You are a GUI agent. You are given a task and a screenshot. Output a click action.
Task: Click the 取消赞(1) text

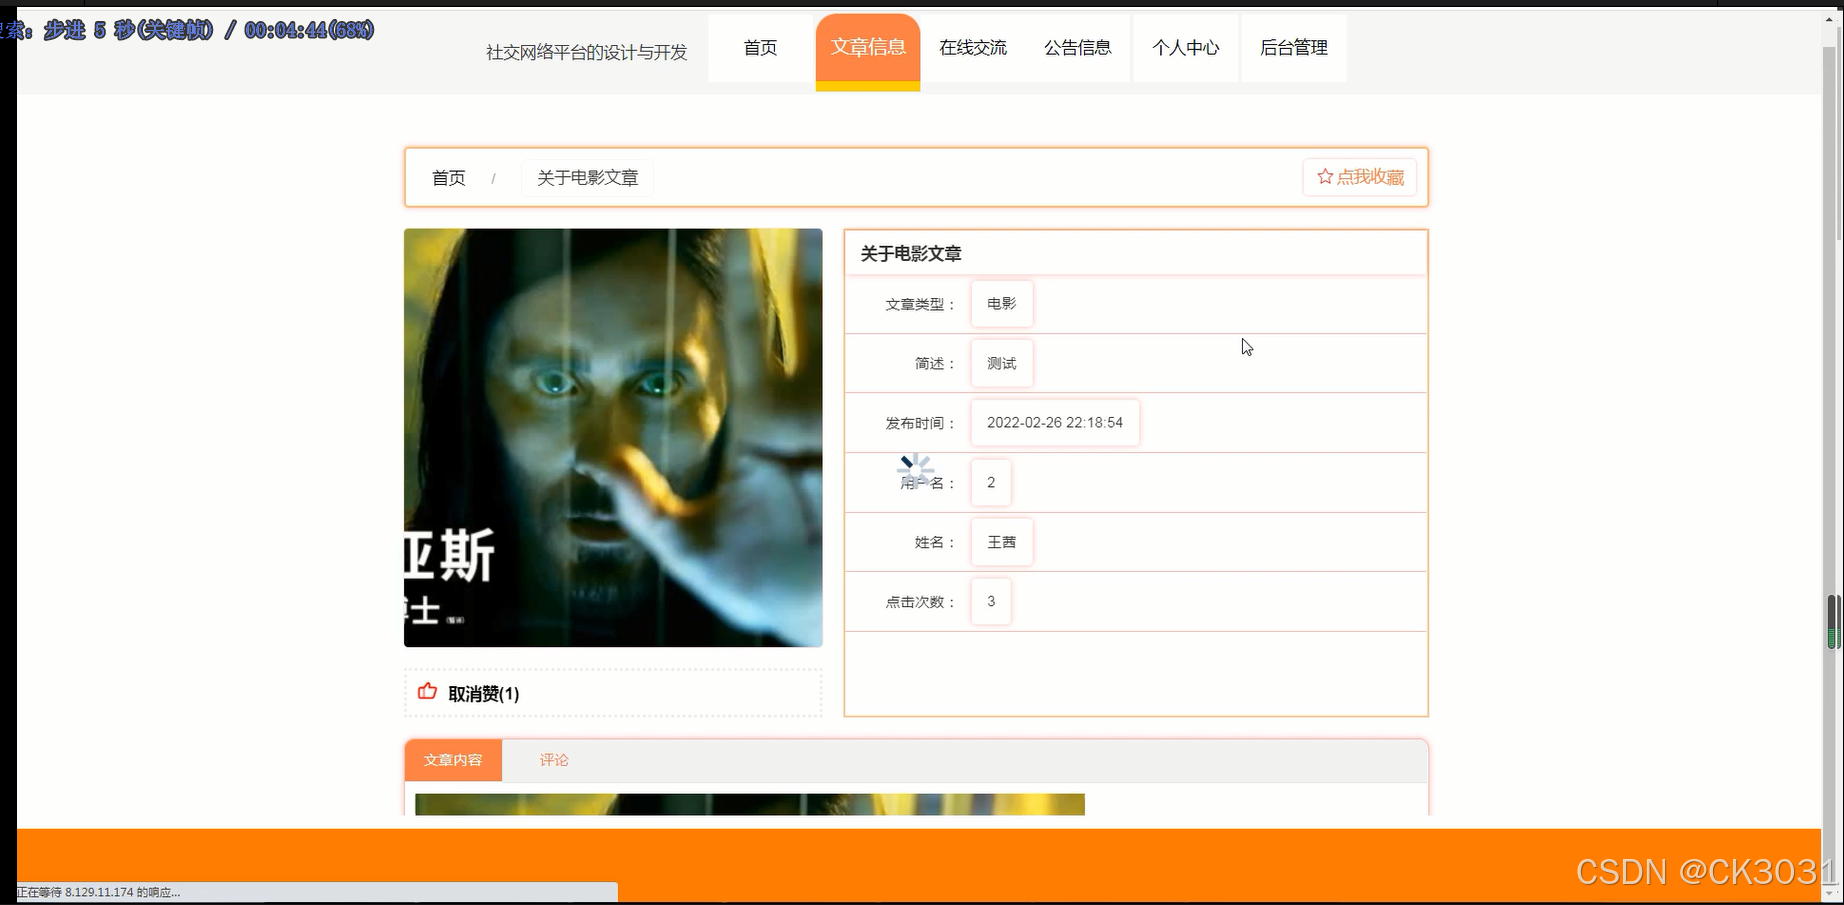tap(484, 693)
